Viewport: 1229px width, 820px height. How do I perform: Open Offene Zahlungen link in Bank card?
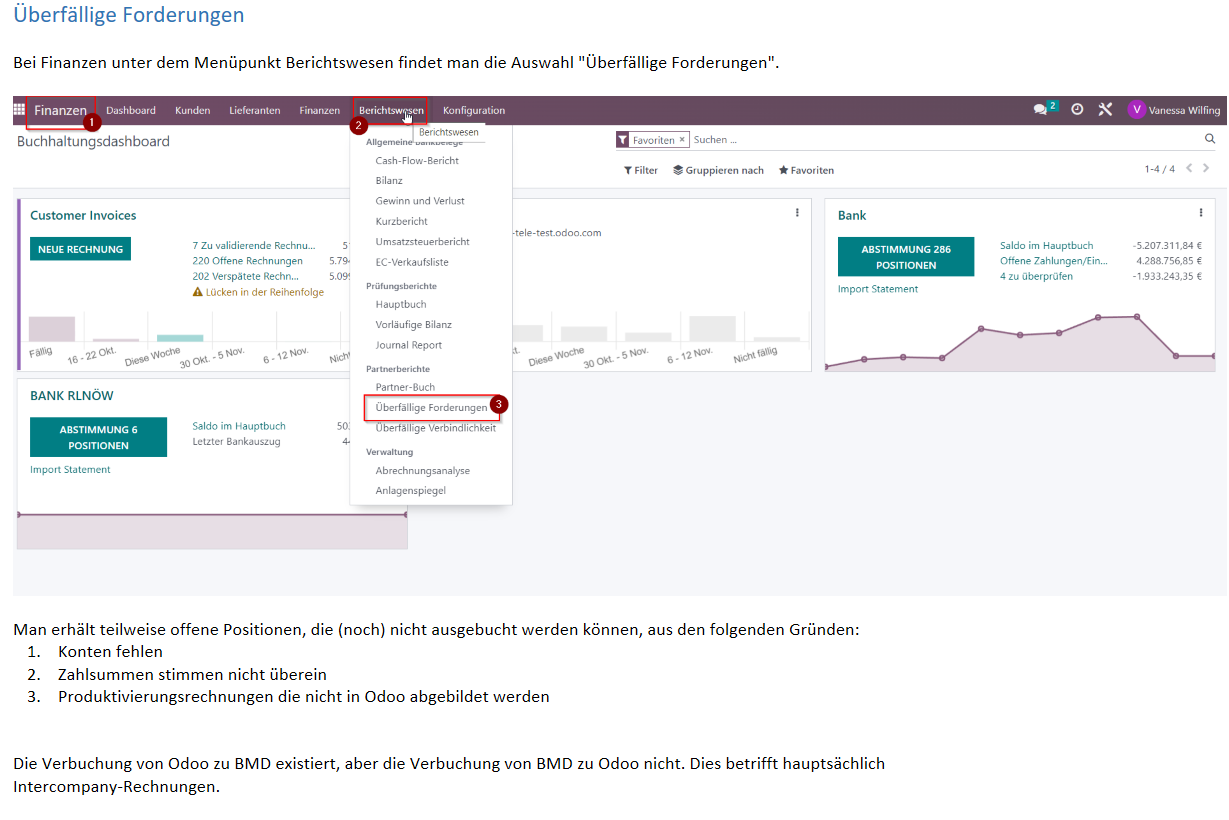(x=1053, y=261)
